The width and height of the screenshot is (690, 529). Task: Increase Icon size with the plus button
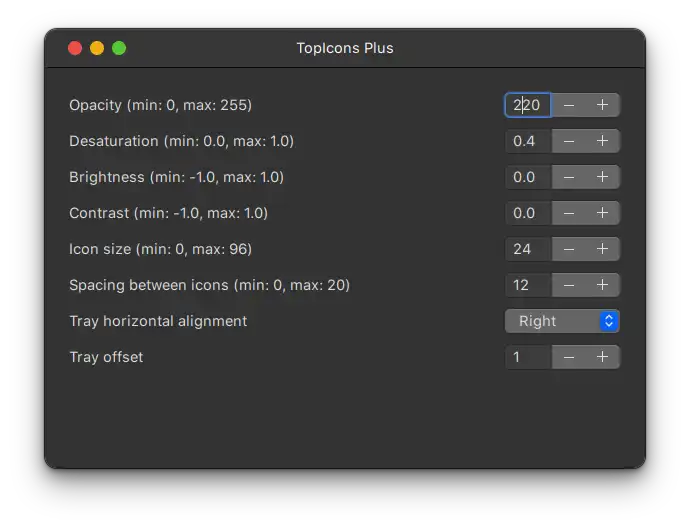coord(602,250)
